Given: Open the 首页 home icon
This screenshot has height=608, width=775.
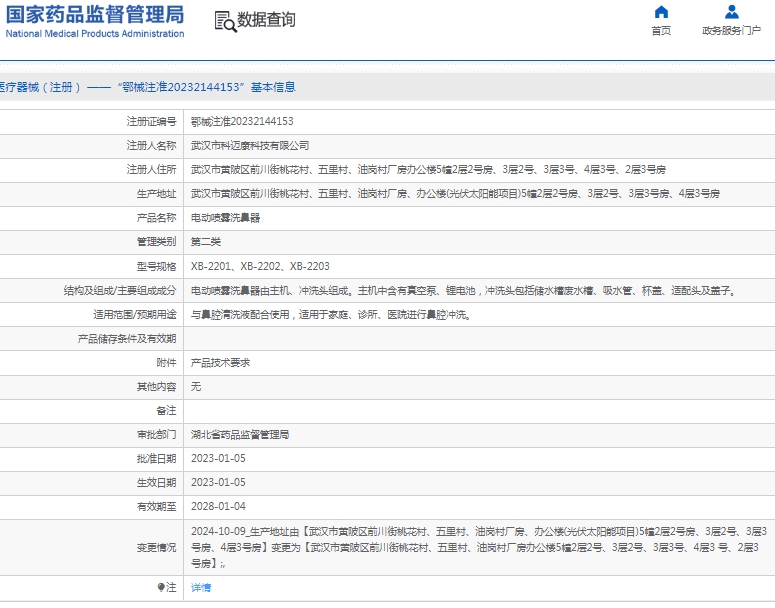Looking at the screenshot, I should point(661,12).
